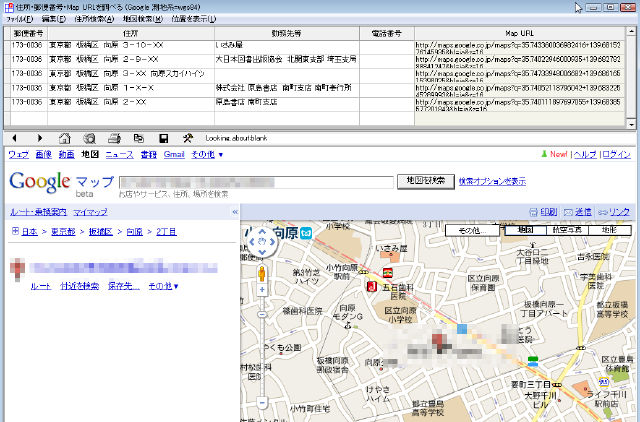Select the いさみ屋 table cell
The image size is (640, 422).
287,47
